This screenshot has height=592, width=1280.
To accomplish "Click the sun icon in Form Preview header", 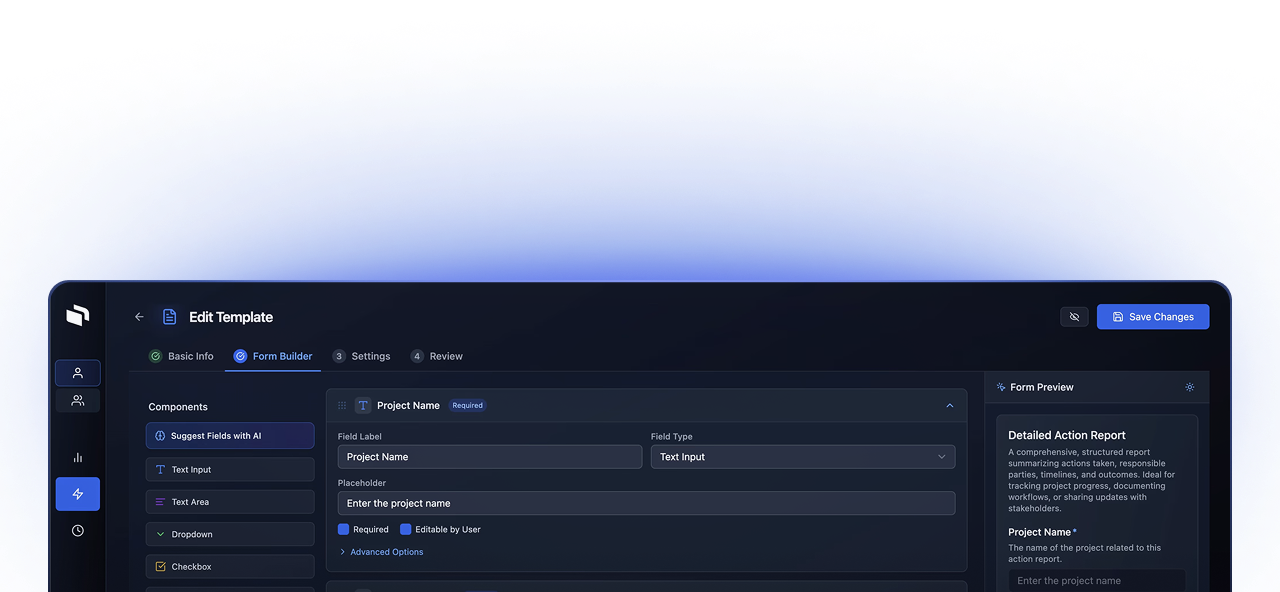I will point(1189,387).
